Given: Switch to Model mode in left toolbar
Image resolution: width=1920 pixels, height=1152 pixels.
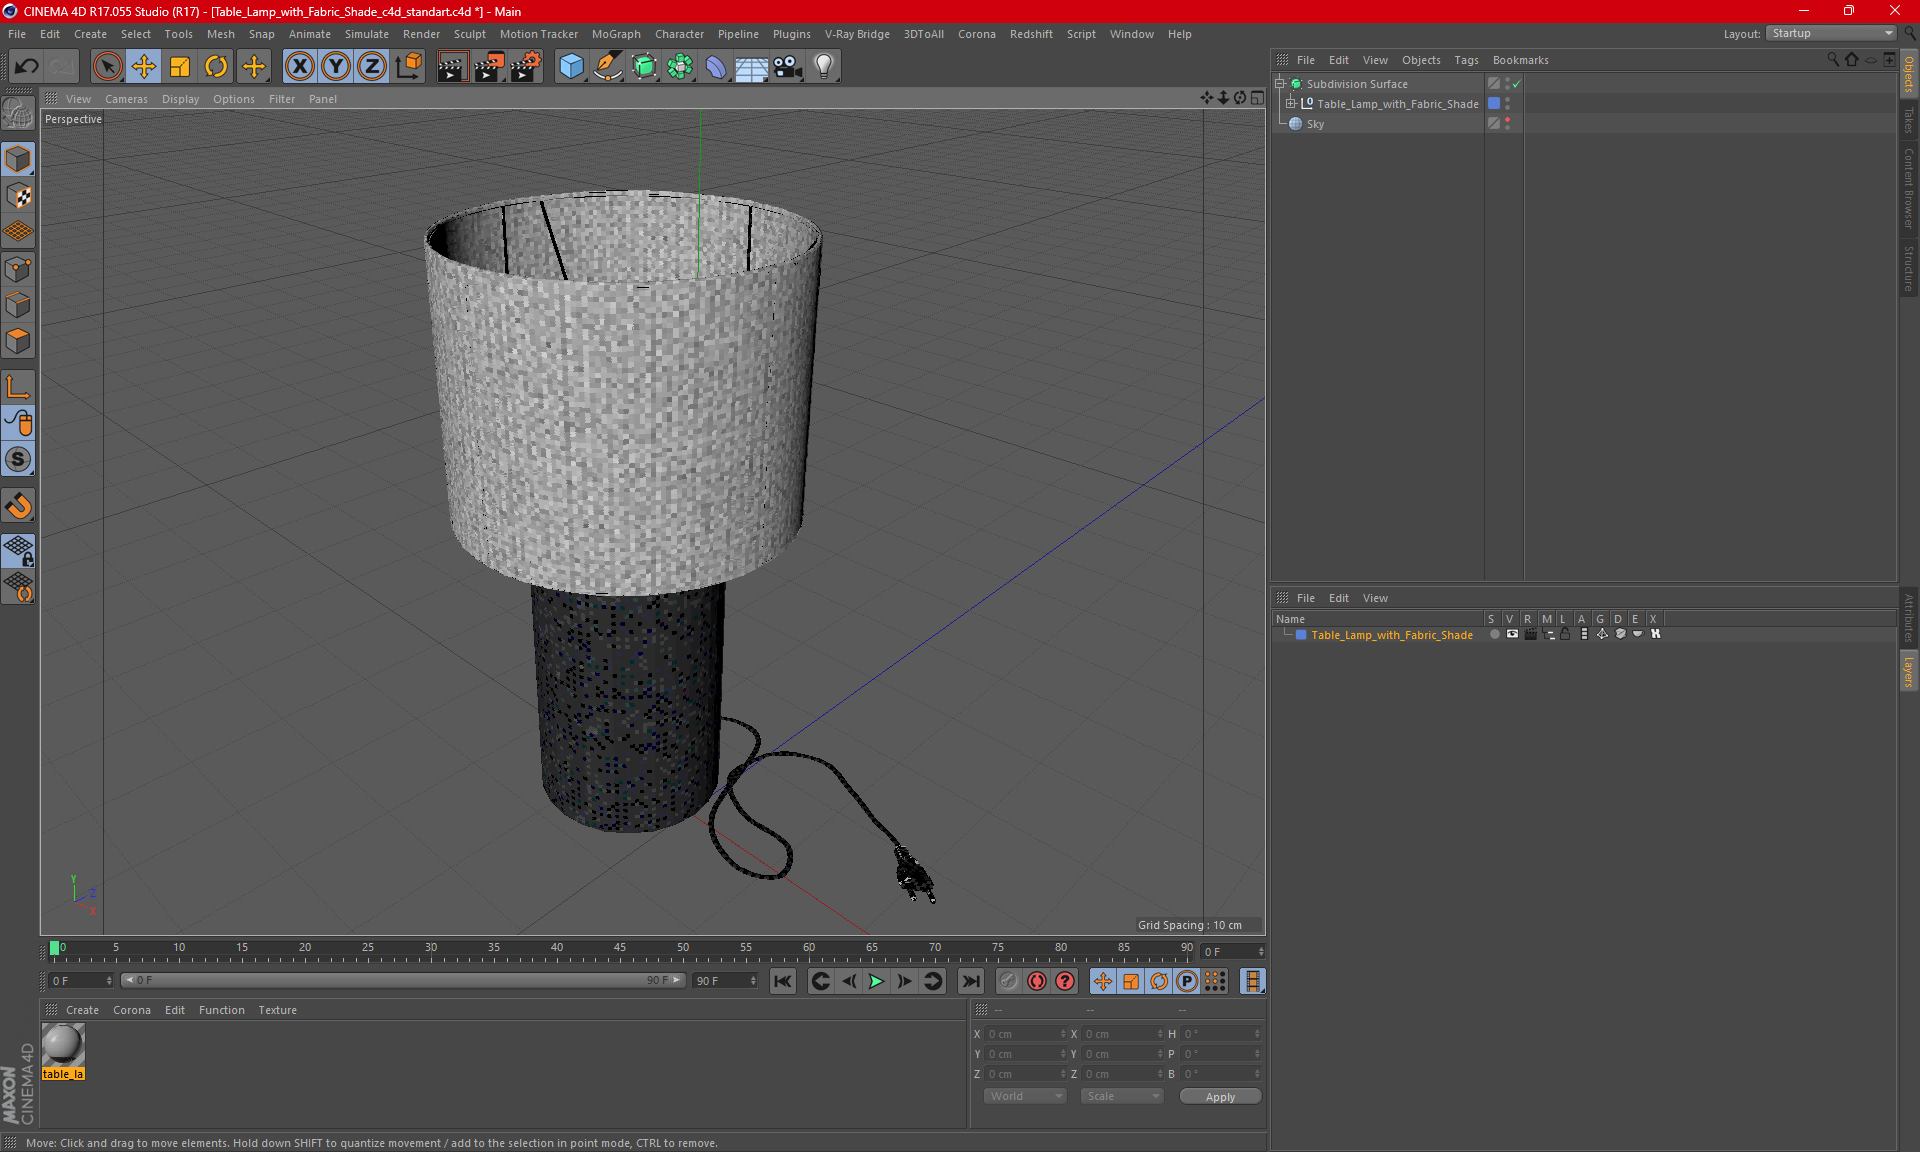Looking at the screenshot, I should pyautogui.click(x=18, y=160).
